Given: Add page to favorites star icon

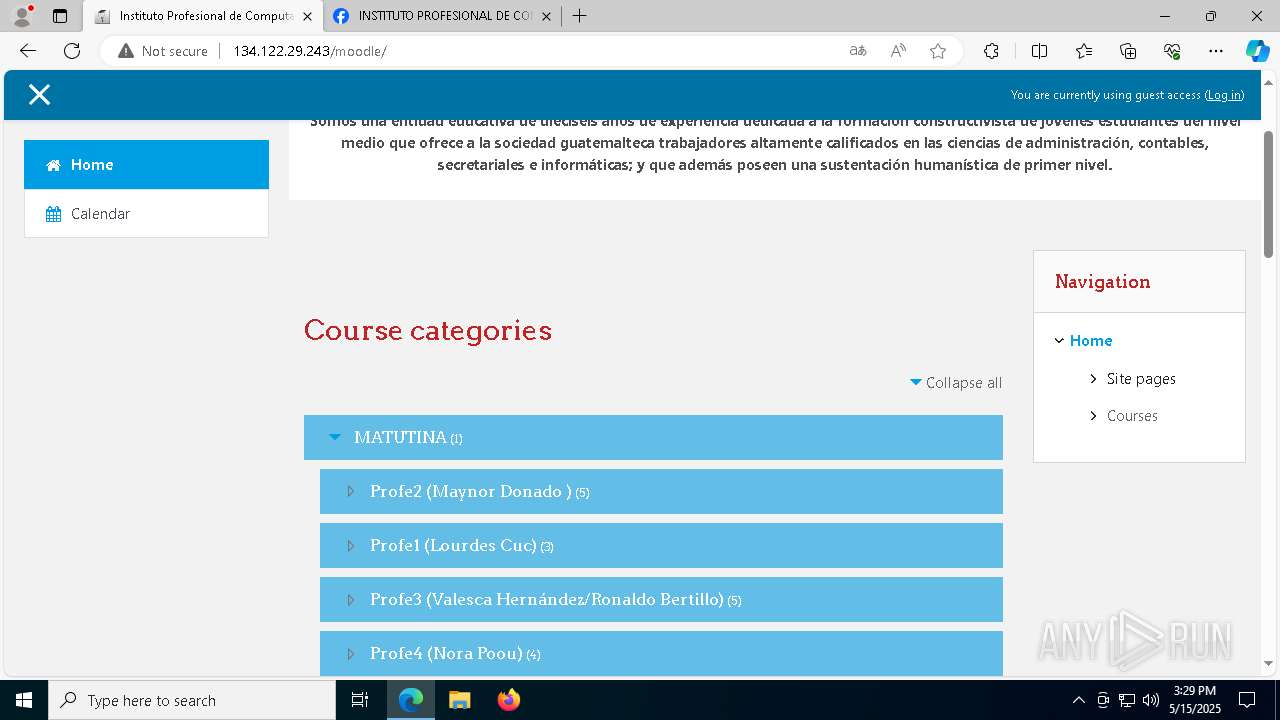Looking at the screenshot, I should pyautogui.click(x=938, y=51).
